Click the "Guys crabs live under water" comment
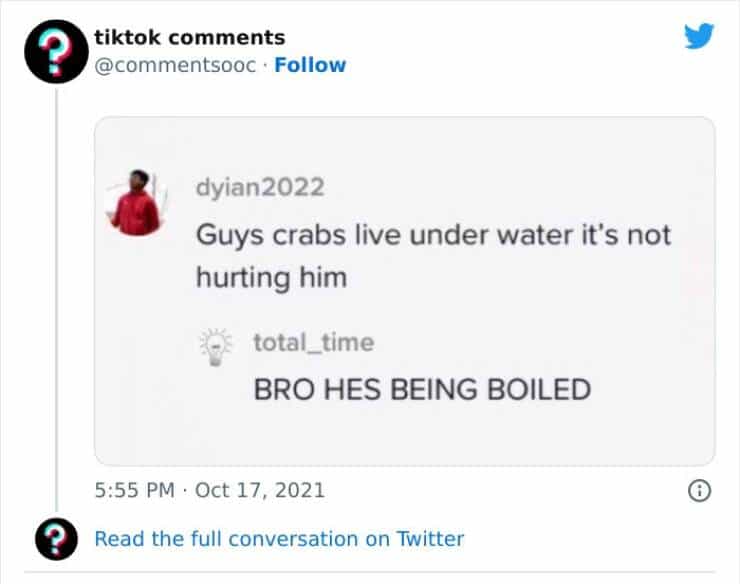This screenshot has height=584, width=740. tap(432, 235)
